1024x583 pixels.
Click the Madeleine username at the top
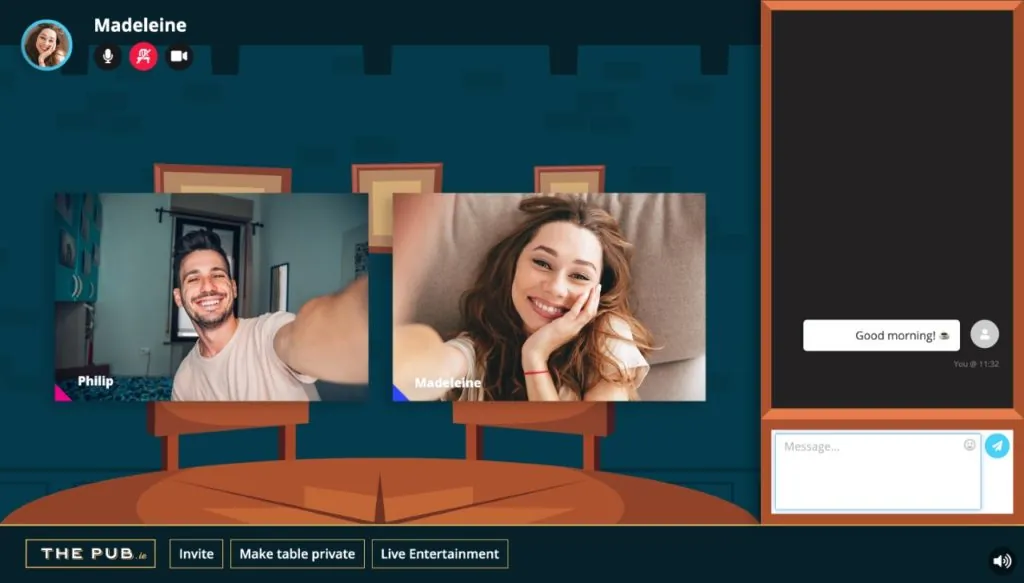140,25
